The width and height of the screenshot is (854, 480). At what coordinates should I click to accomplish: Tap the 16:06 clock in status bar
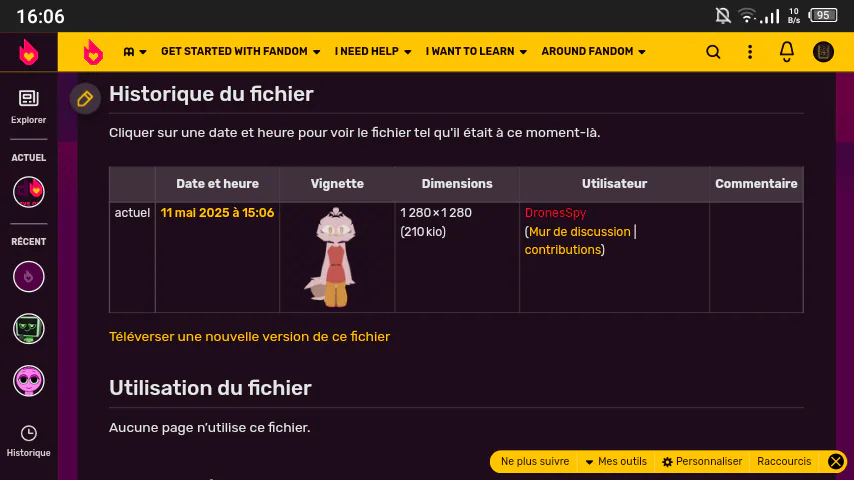click(40, 16)
